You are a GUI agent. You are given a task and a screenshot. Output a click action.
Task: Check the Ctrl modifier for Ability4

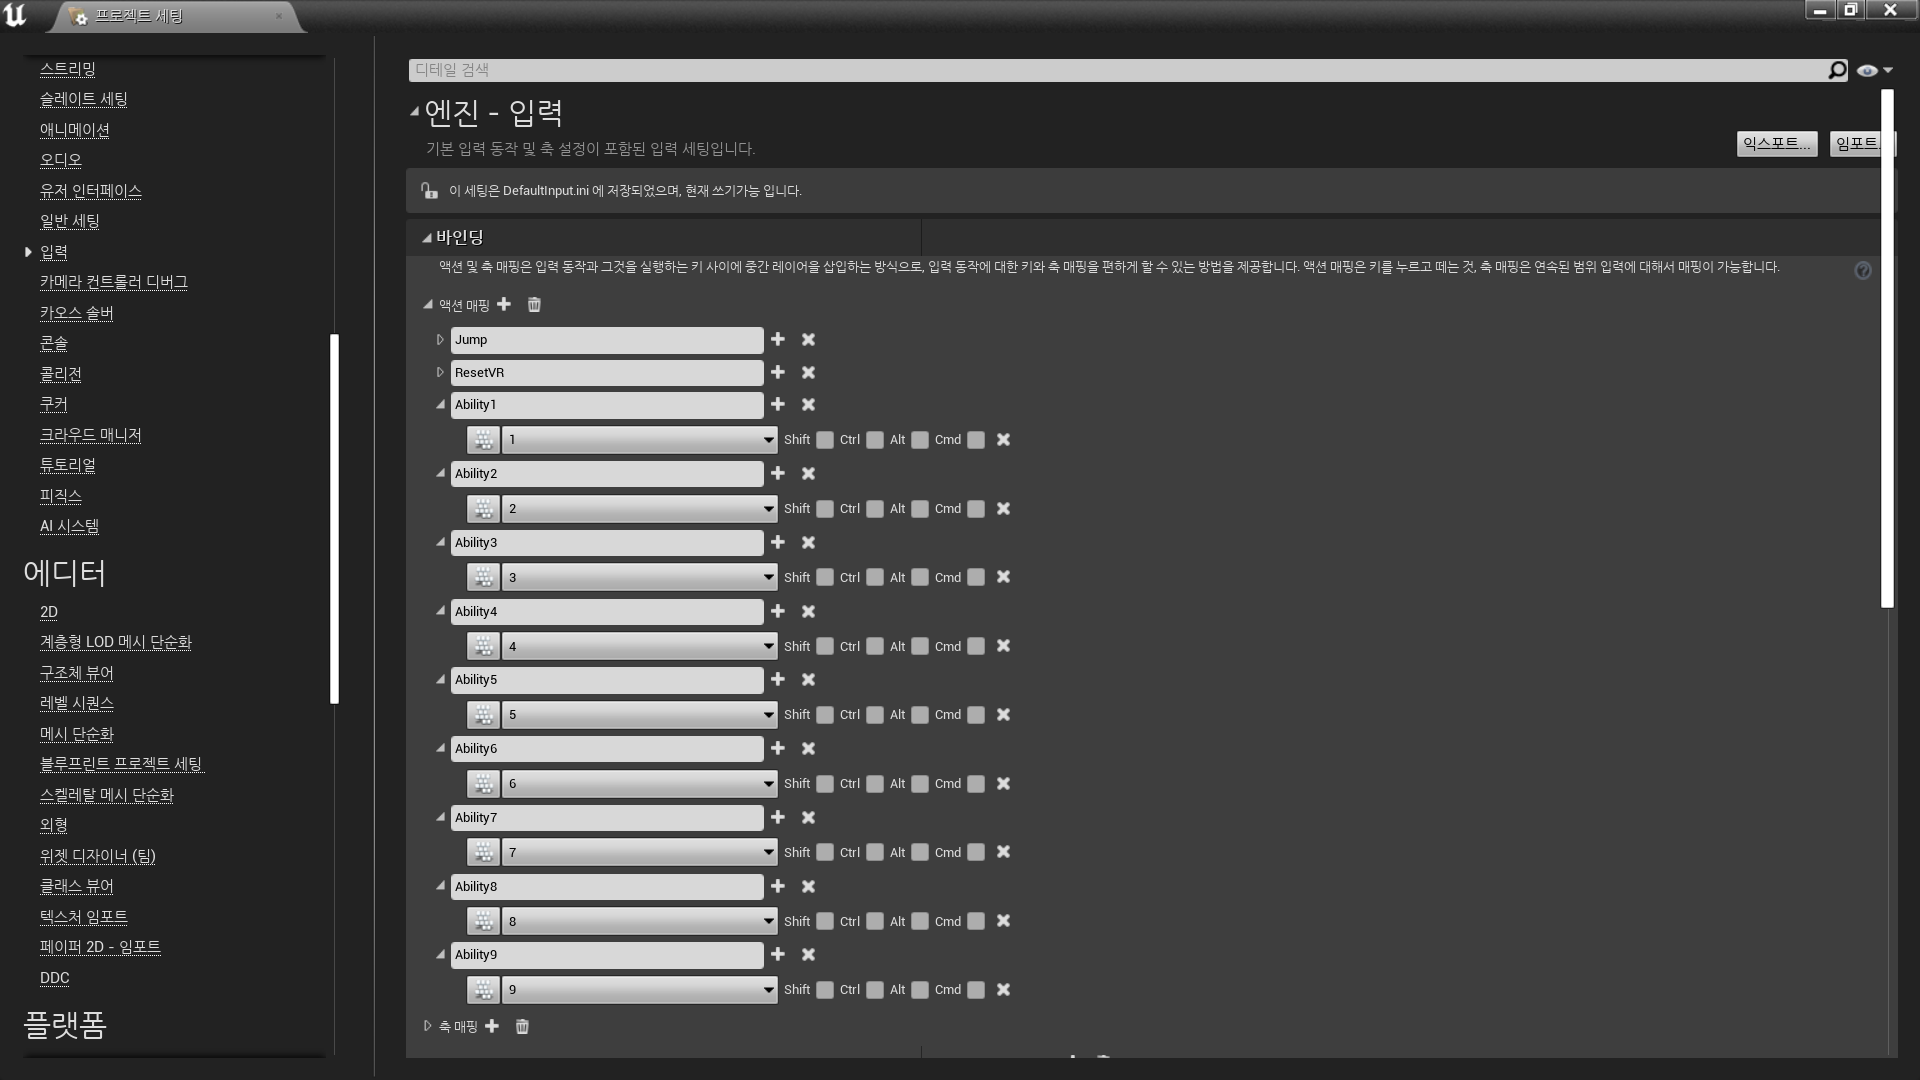875,646
